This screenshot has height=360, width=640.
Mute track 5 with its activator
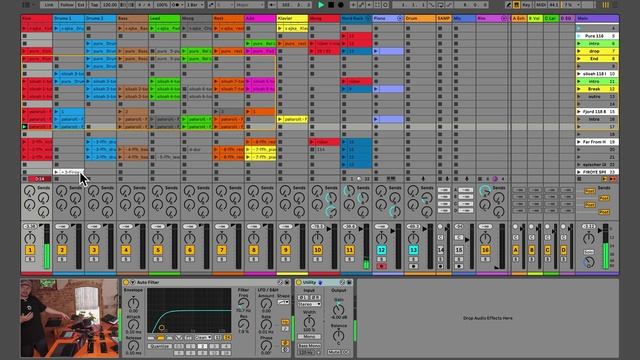158,250
